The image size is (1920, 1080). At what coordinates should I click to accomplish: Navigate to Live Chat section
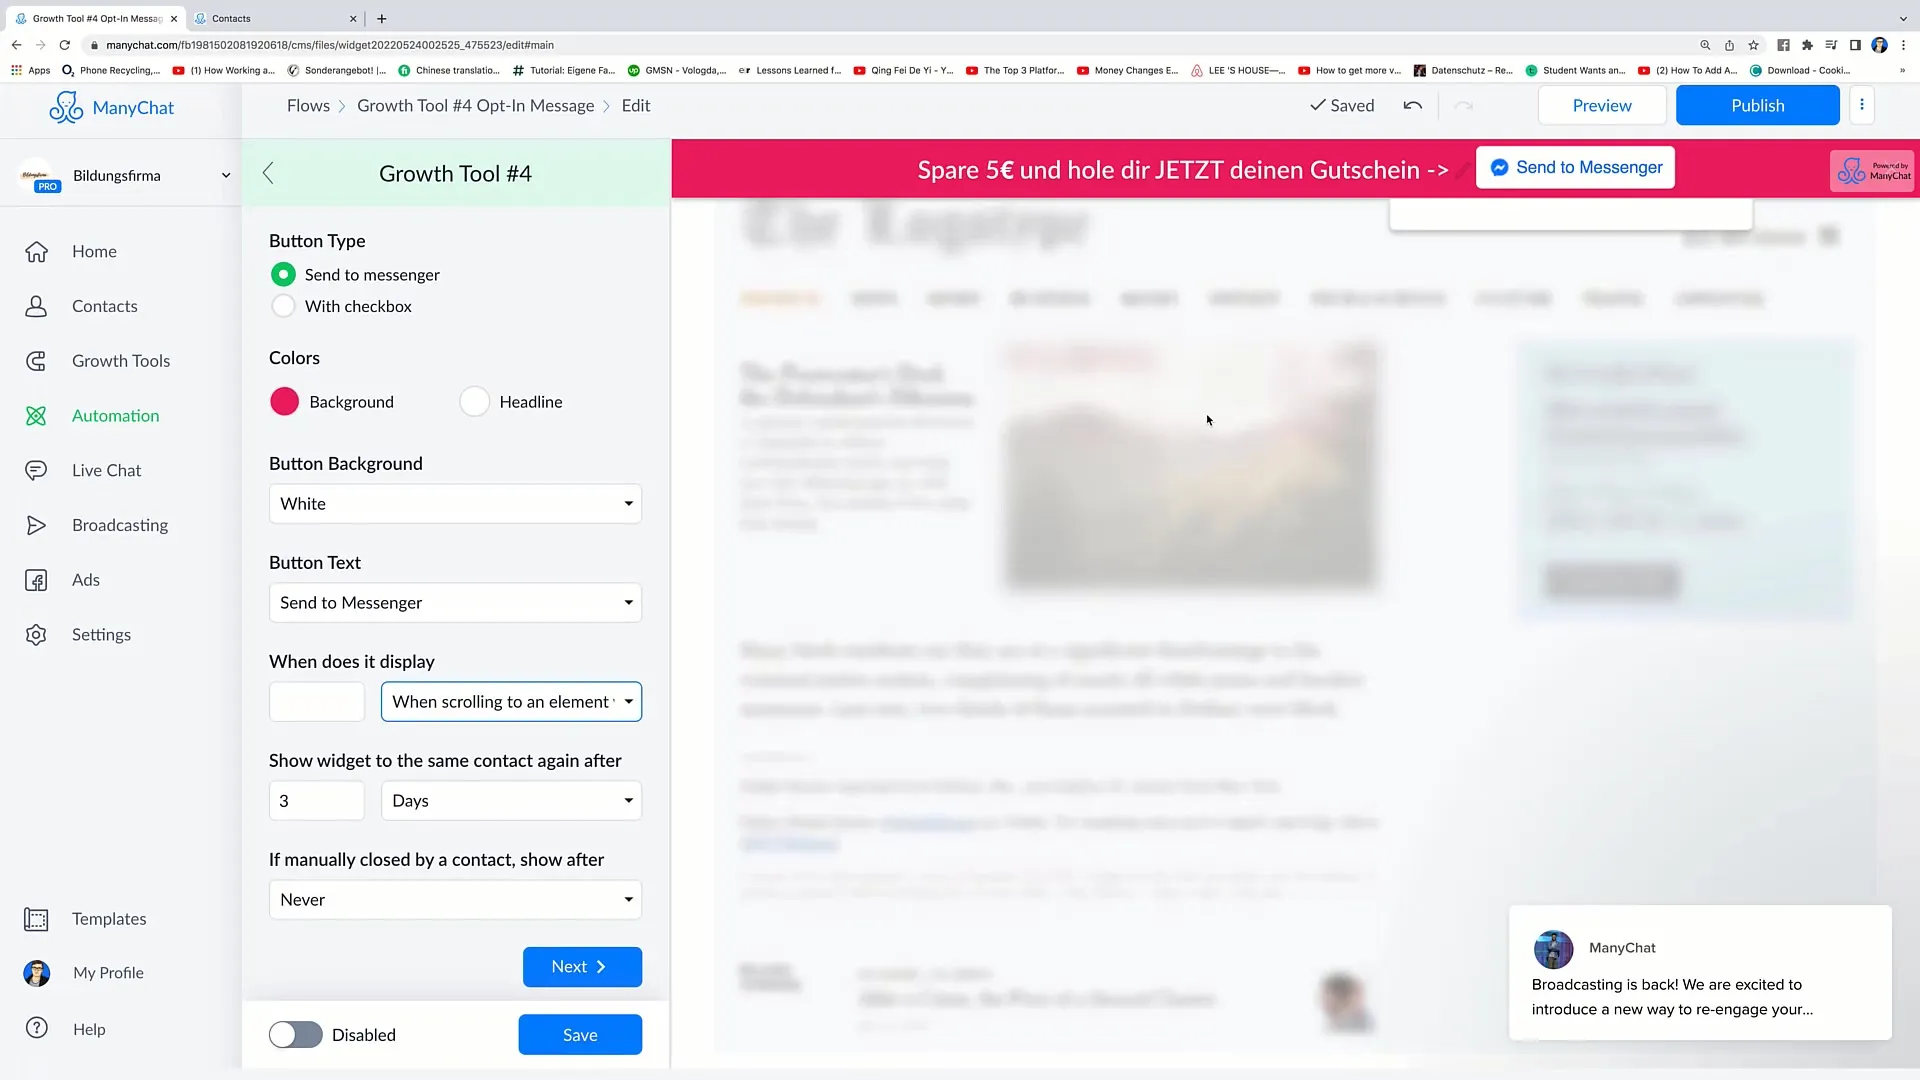tap(107, 469)
